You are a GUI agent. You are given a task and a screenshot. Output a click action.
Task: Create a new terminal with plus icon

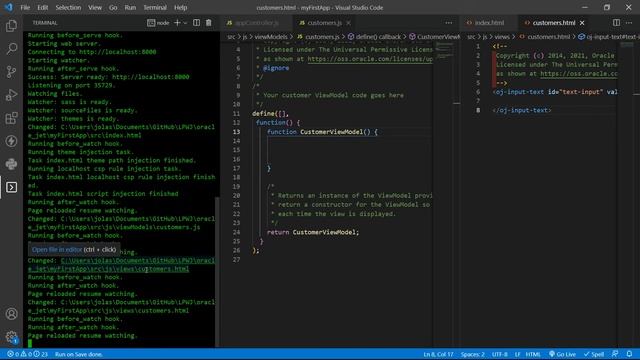[x=177, y=23]
